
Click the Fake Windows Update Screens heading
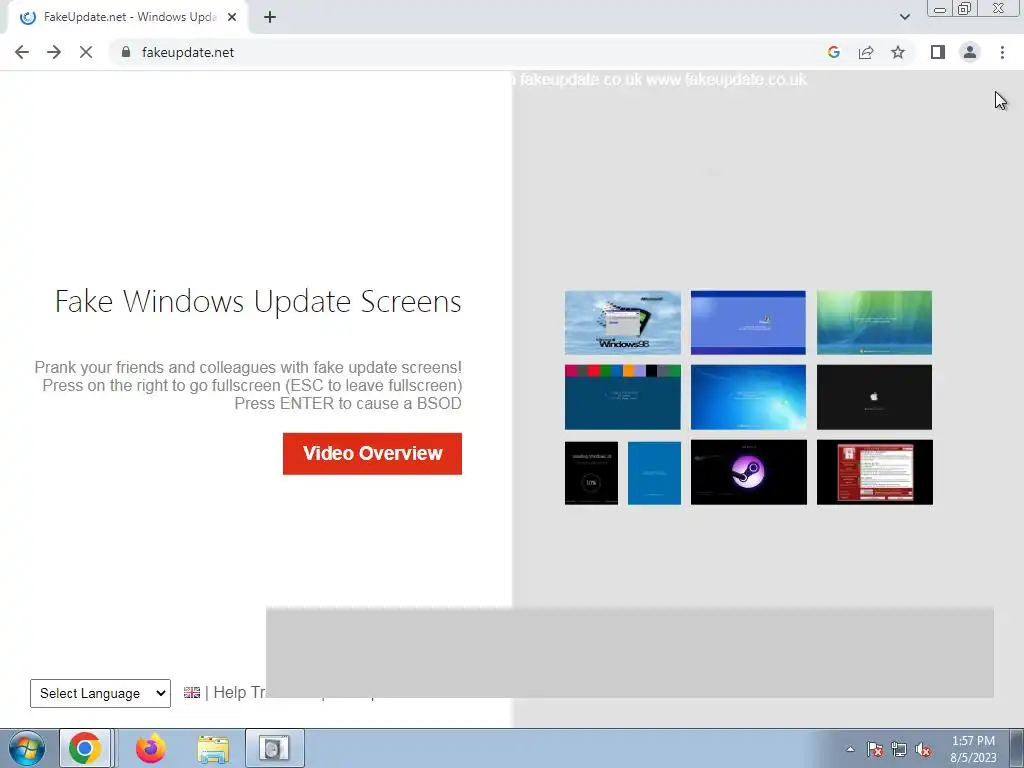click(258, 302)
